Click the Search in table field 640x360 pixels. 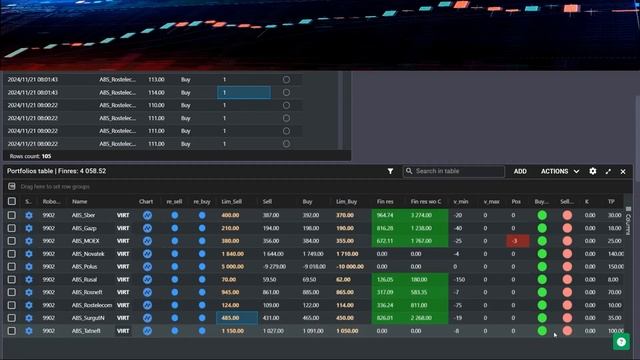(x=454, y=171)
